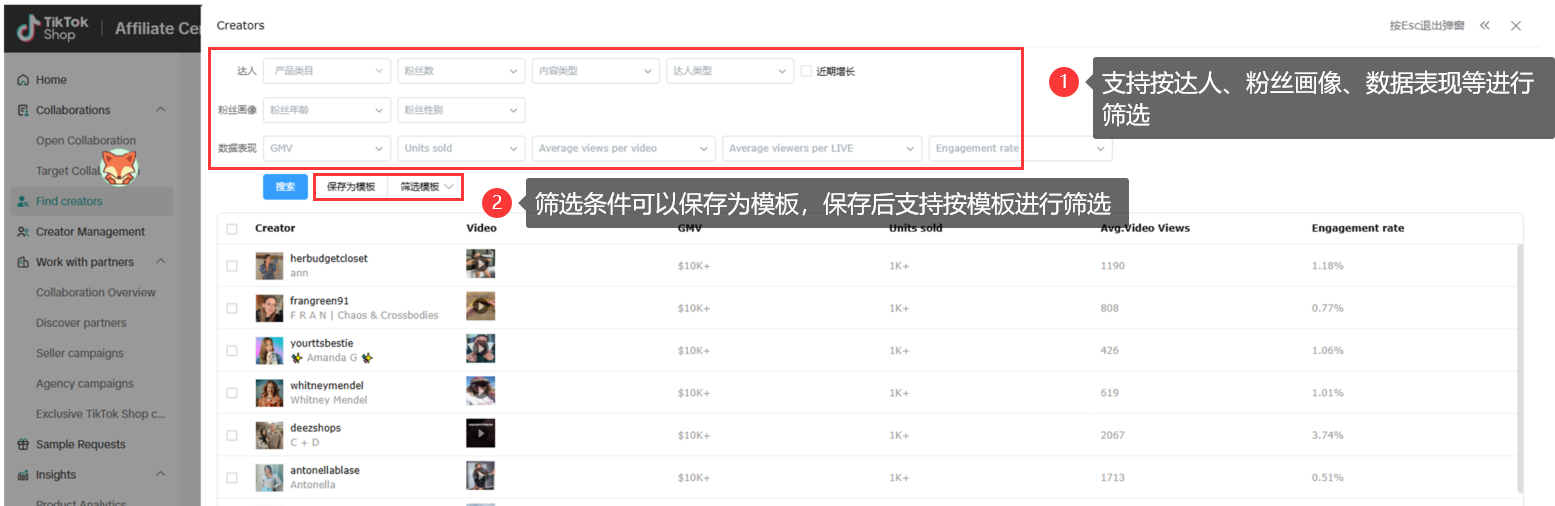Click the Find creators sidebar icon

(23, 201)
